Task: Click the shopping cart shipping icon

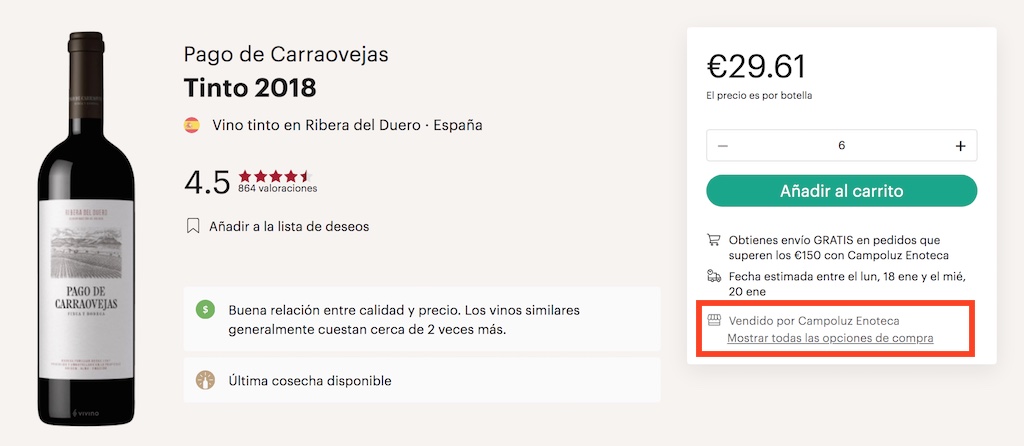Action: (x=714, y=240)
